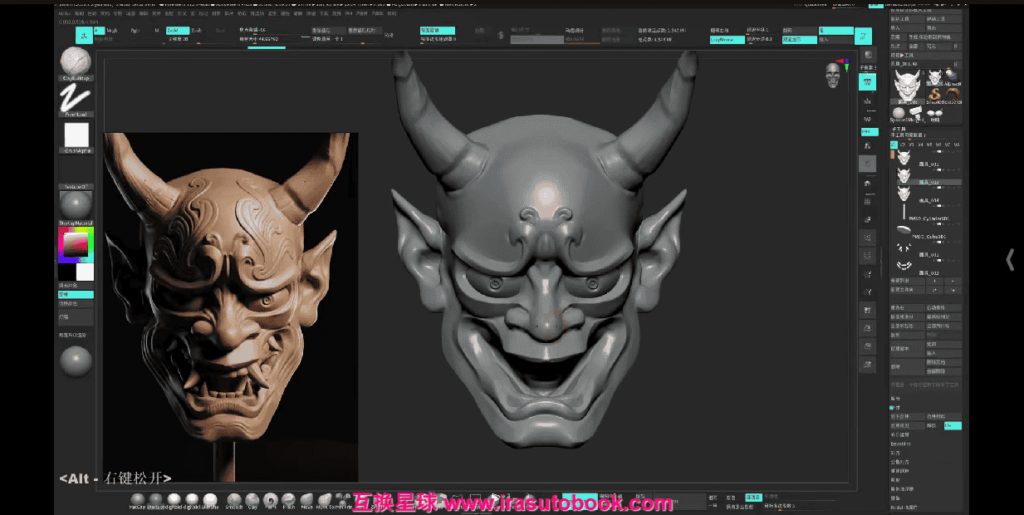Select the black secondary color swatch
The image size is (1024, 515).
(x=67, y=272)
